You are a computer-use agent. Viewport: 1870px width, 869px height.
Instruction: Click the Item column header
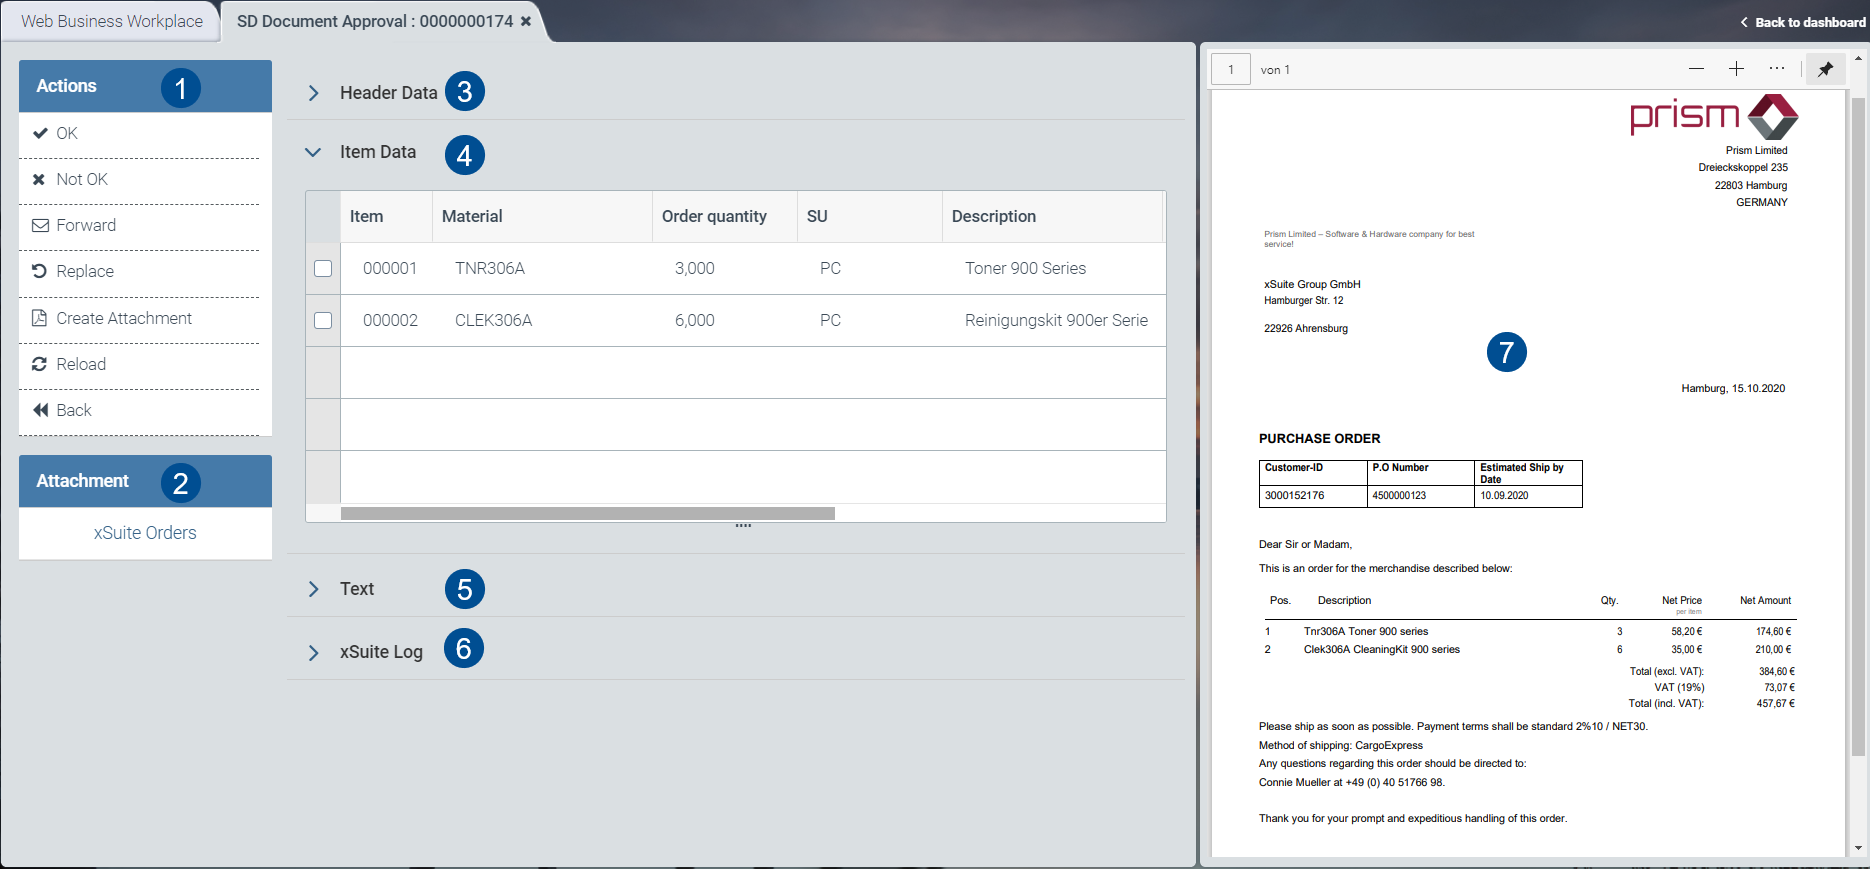[x=386, y=216]
